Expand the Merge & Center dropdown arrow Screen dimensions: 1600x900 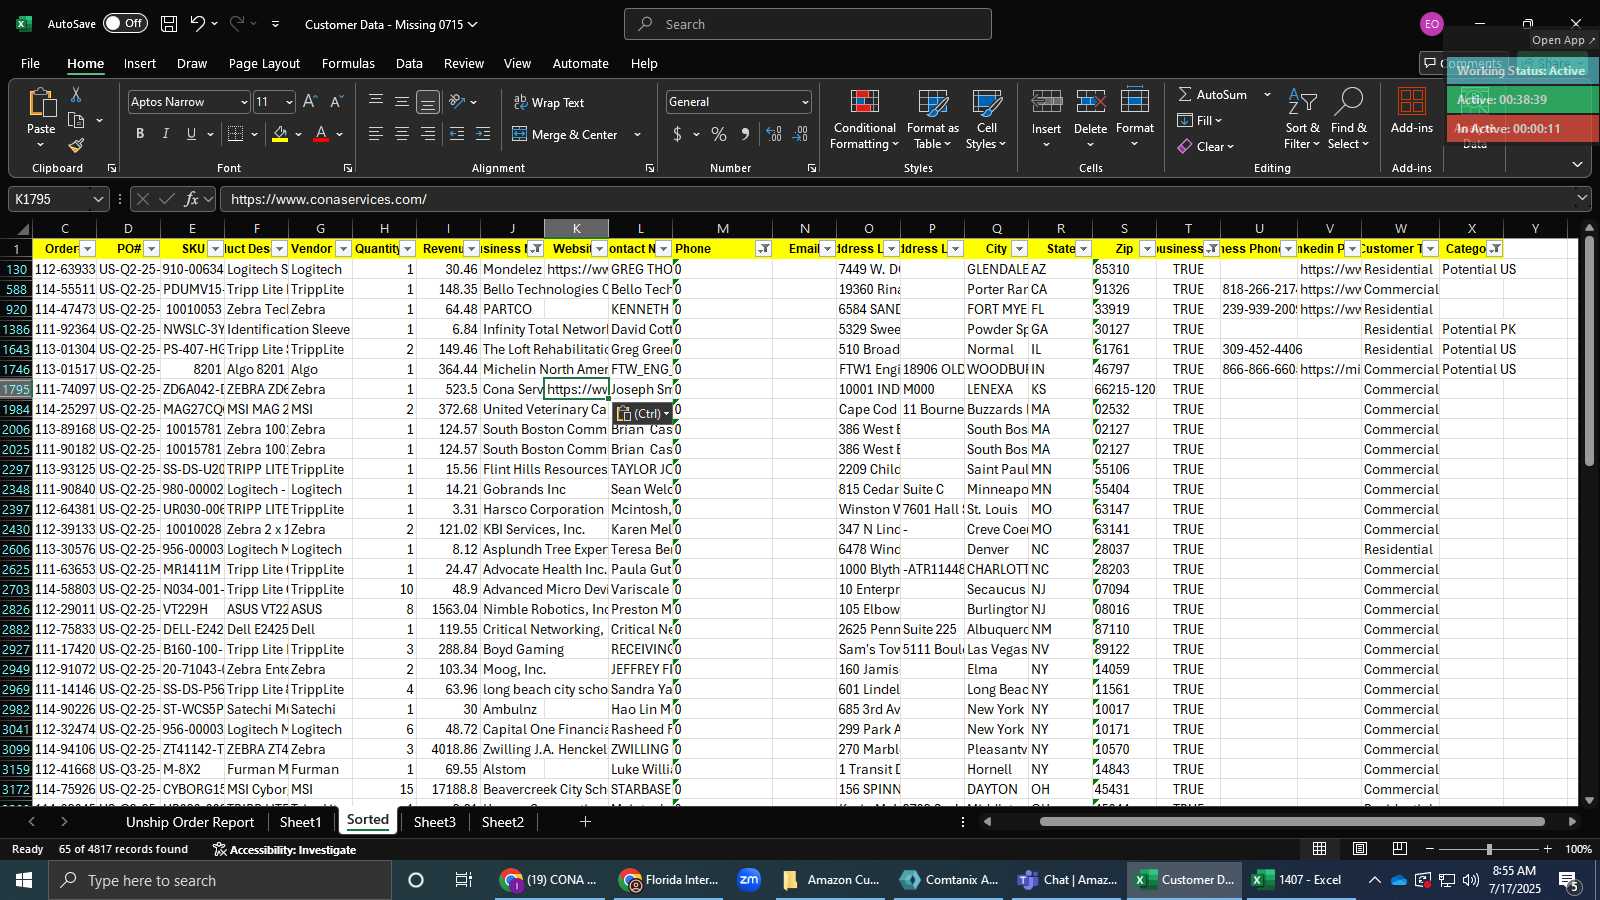click(637, 134)
